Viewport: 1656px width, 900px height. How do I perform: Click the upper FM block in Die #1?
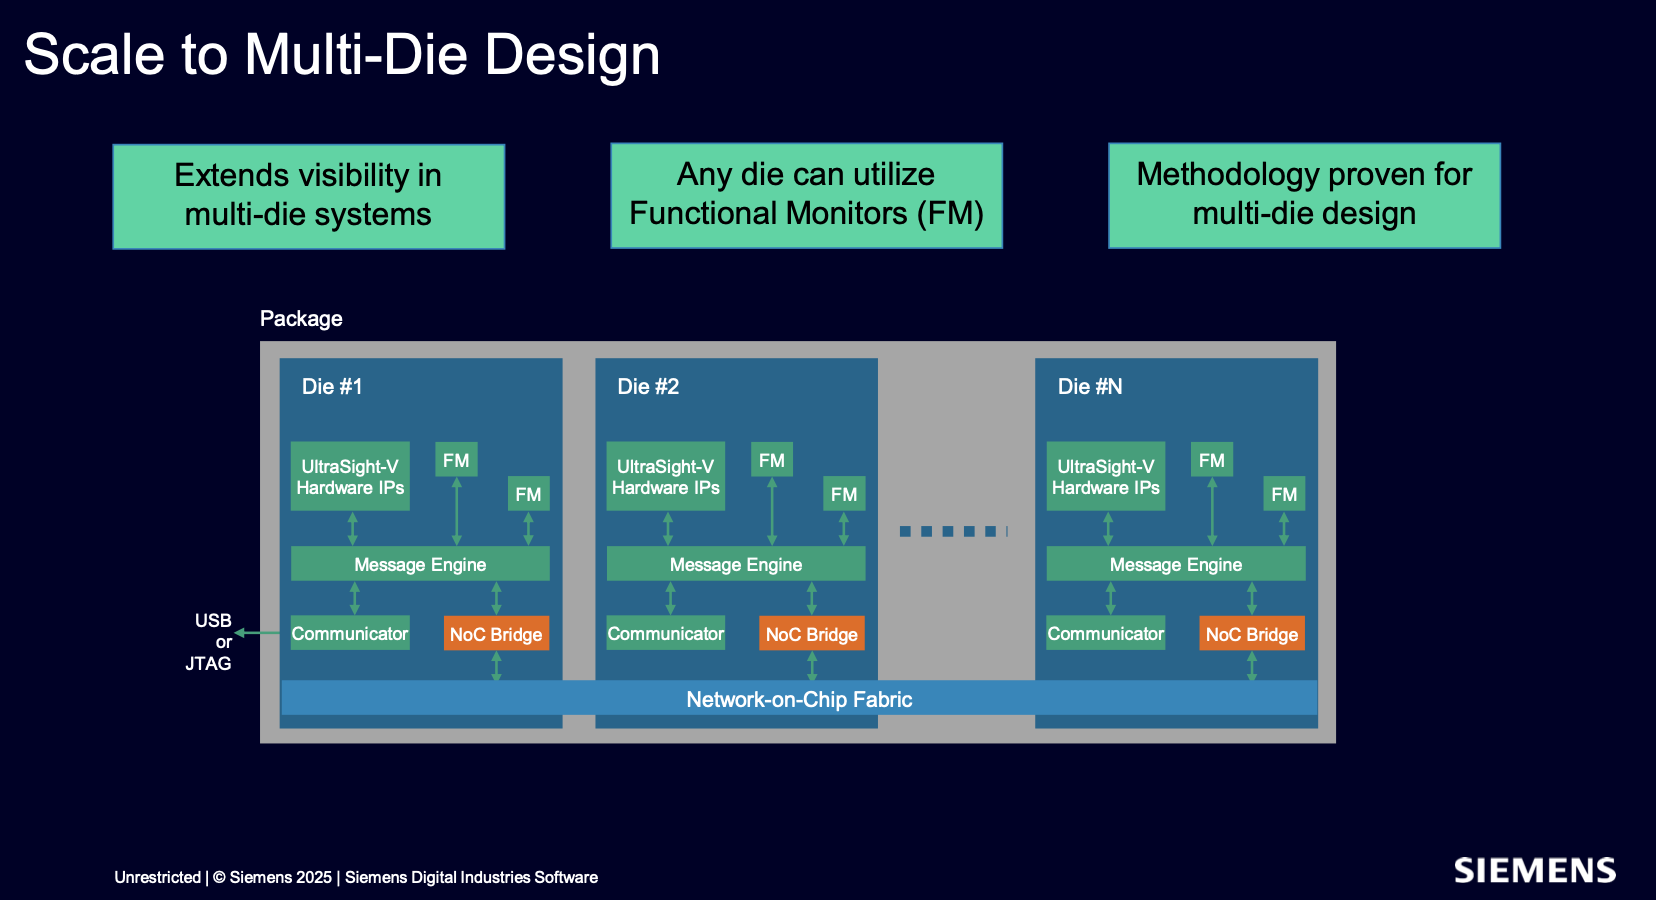456,460
